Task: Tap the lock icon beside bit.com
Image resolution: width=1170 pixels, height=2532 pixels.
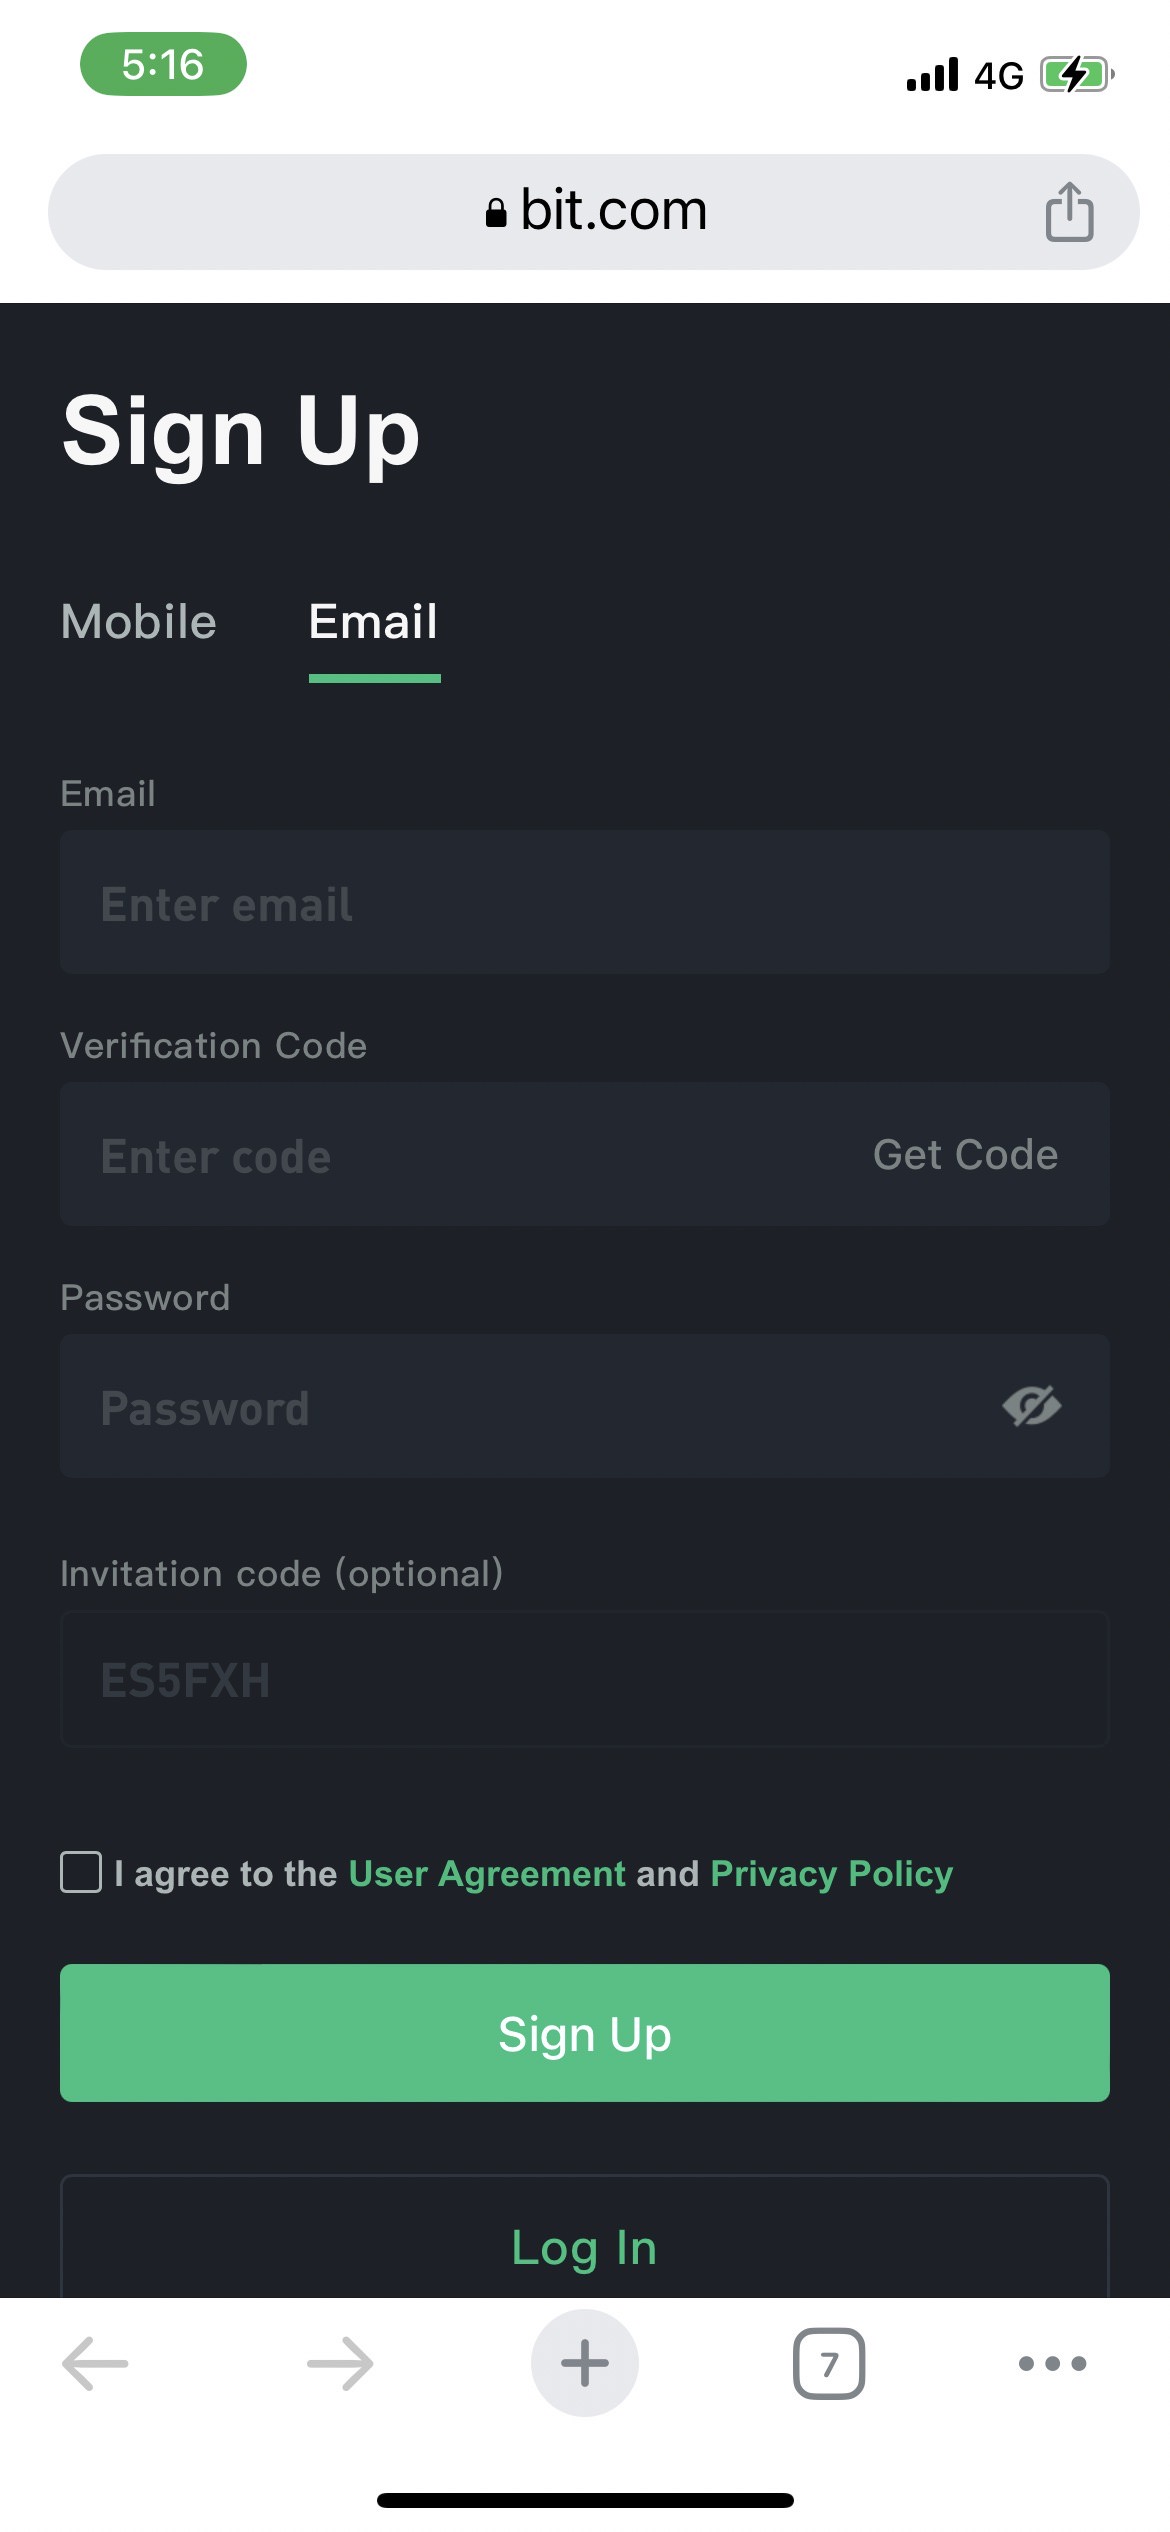Action: (496, 212)
